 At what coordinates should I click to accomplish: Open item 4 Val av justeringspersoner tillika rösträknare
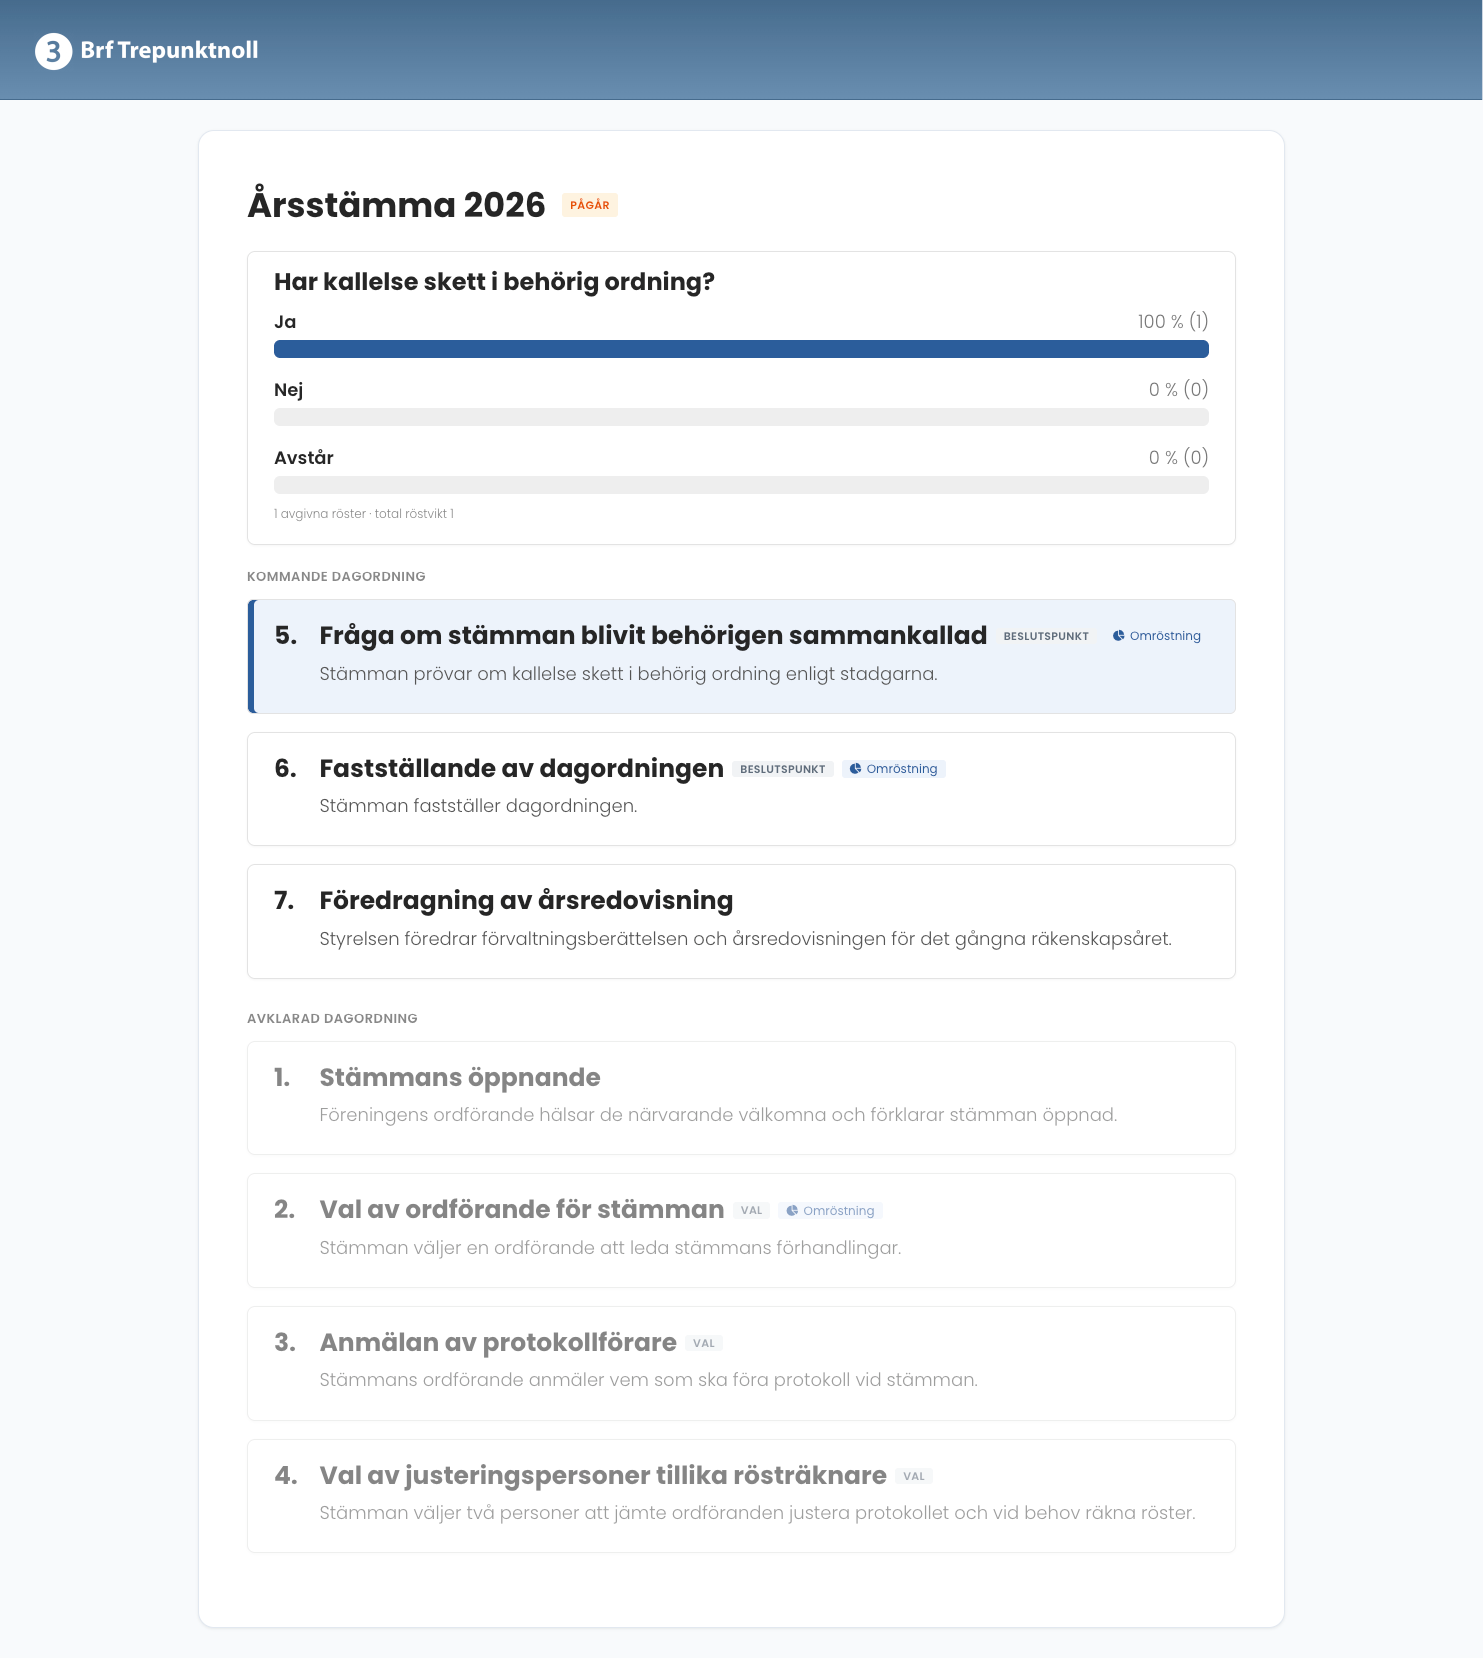pos(741,1496)
